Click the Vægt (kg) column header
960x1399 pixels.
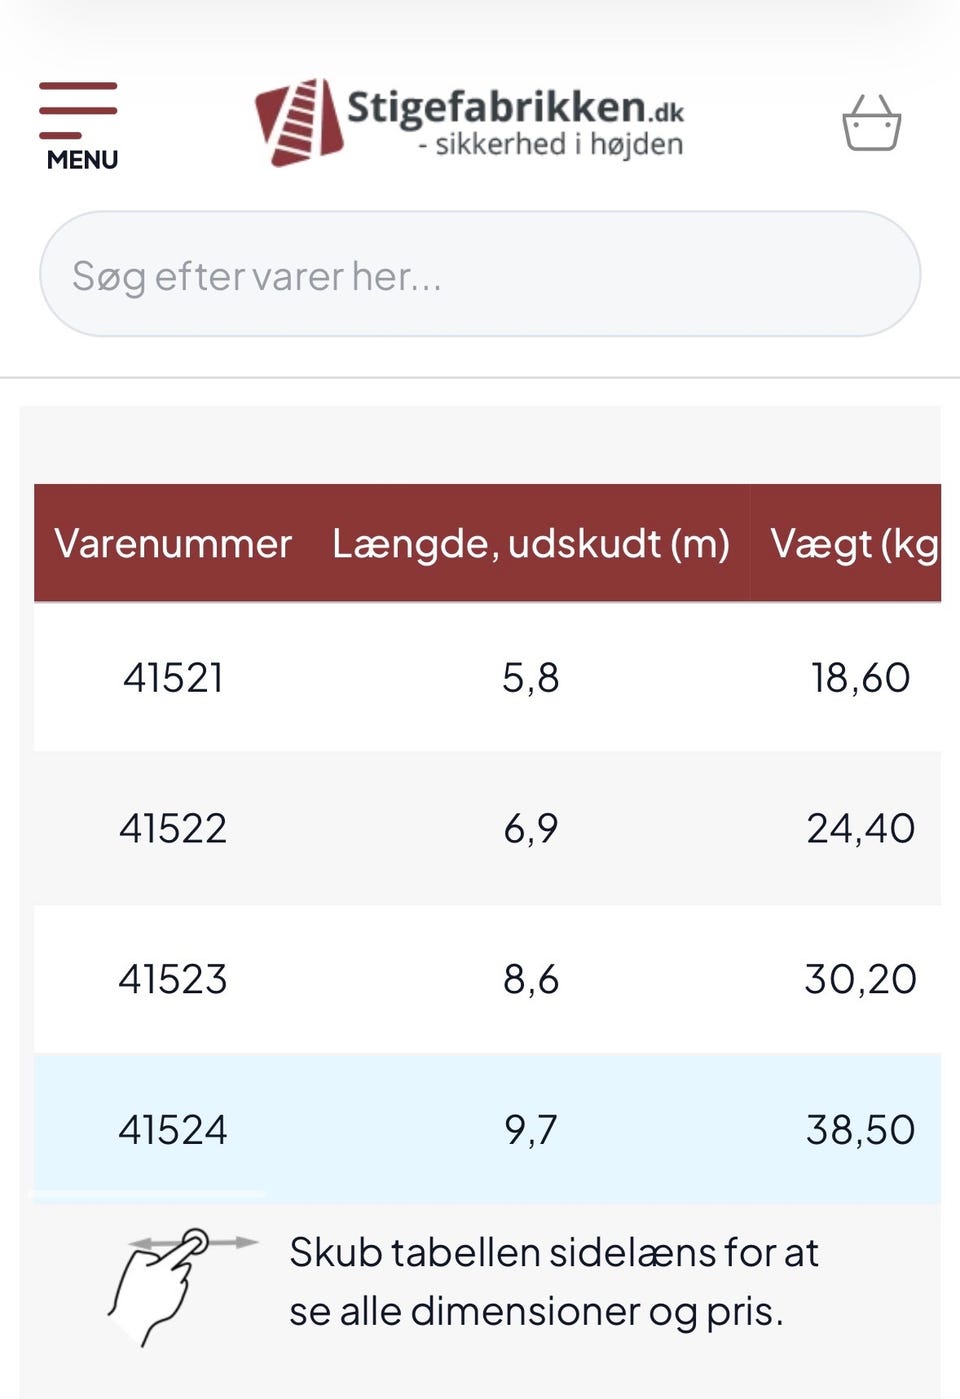coord(854,544)
